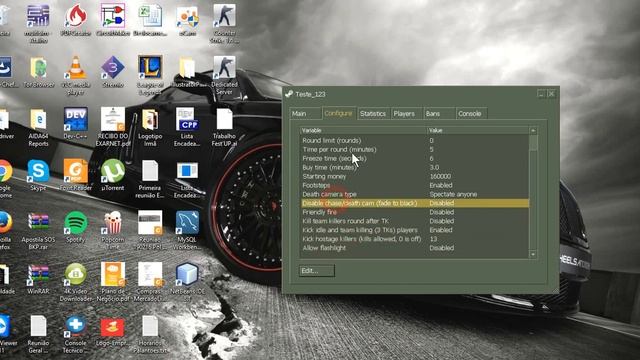Viewport: 640px width, 360px height.
Task: Launch the µTorrent shortcut
Action: point(113,175)
